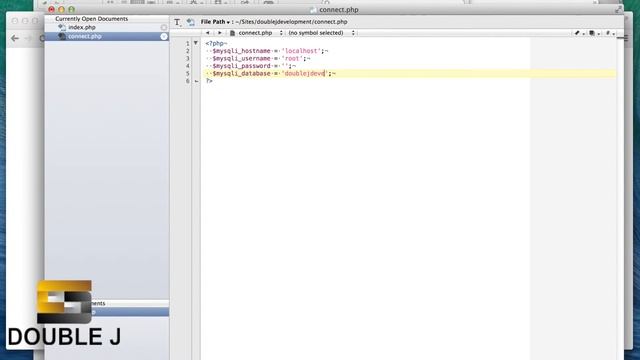The image size is (640, 360).
Task: Click the '?>' closing tag
Action: tap(209, 81)
